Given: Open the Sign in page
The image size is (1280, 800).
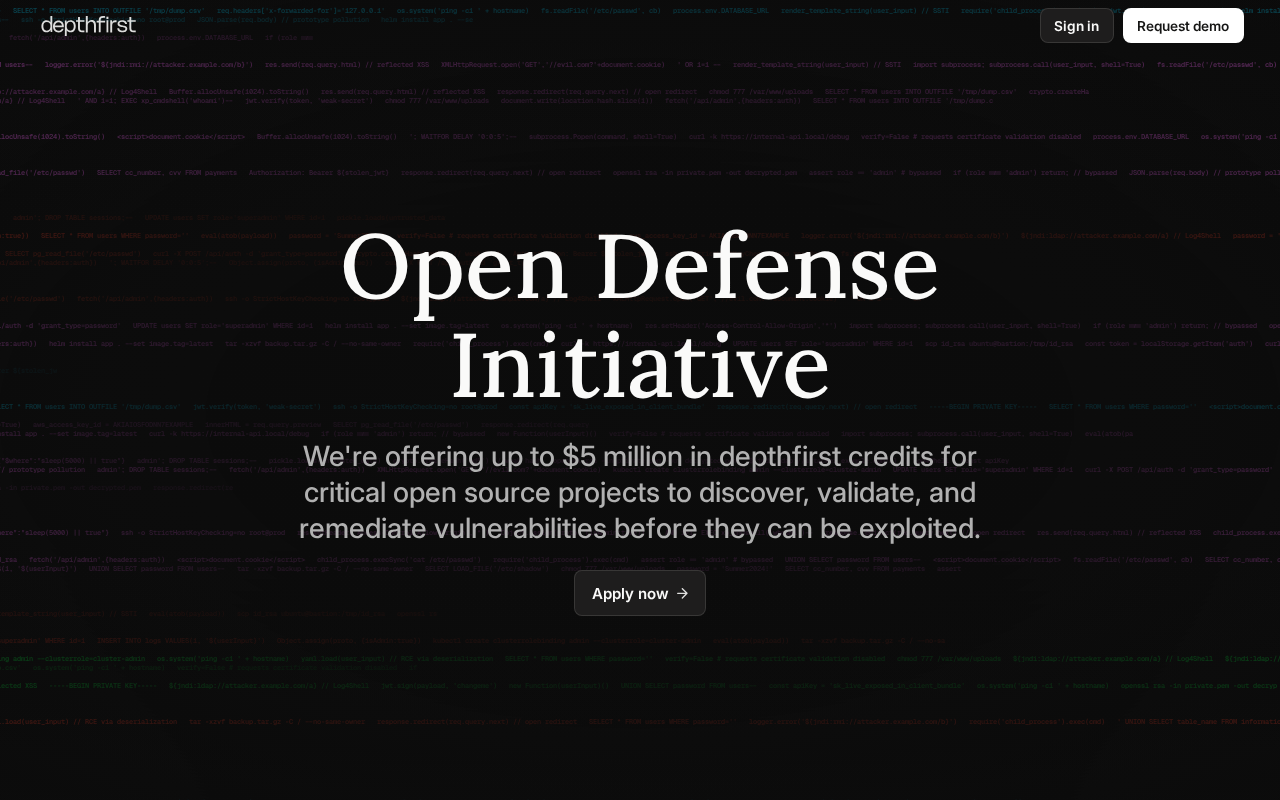Looking at the screenshot, I should click(1076, 26).
